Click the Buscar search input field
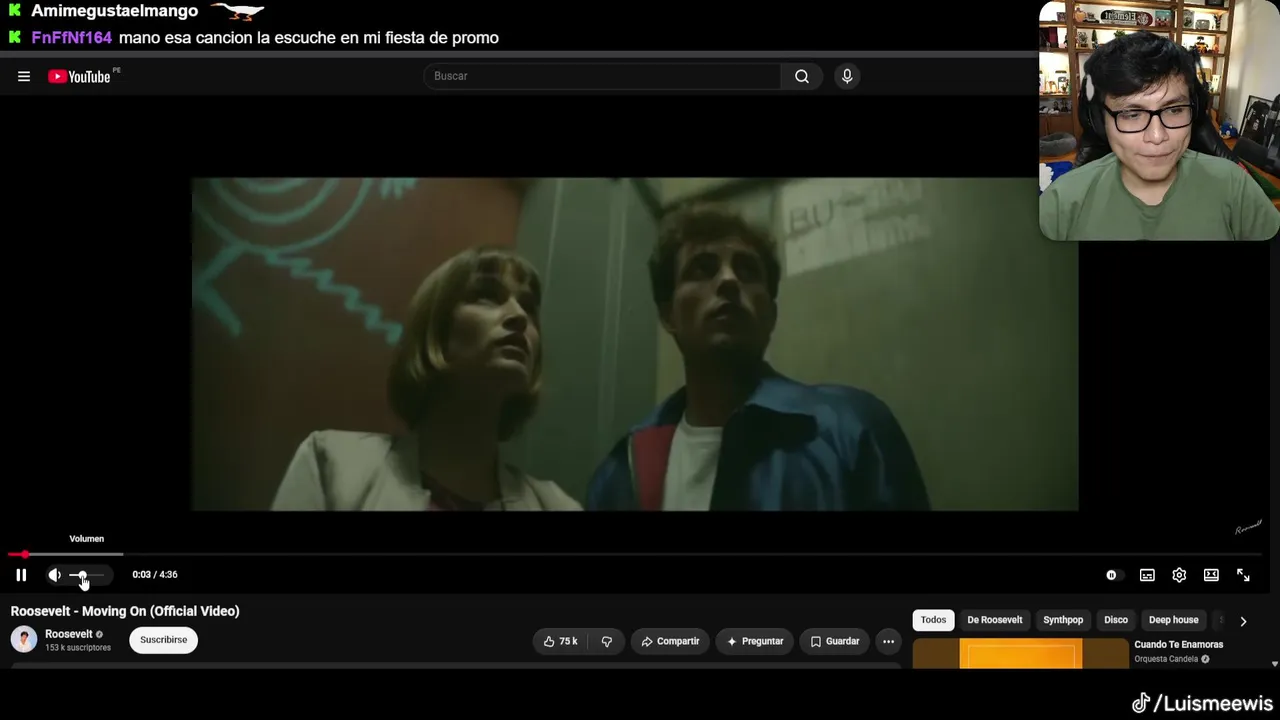The height and width of the screenshot is (720, 1280). tap(605, 76)
